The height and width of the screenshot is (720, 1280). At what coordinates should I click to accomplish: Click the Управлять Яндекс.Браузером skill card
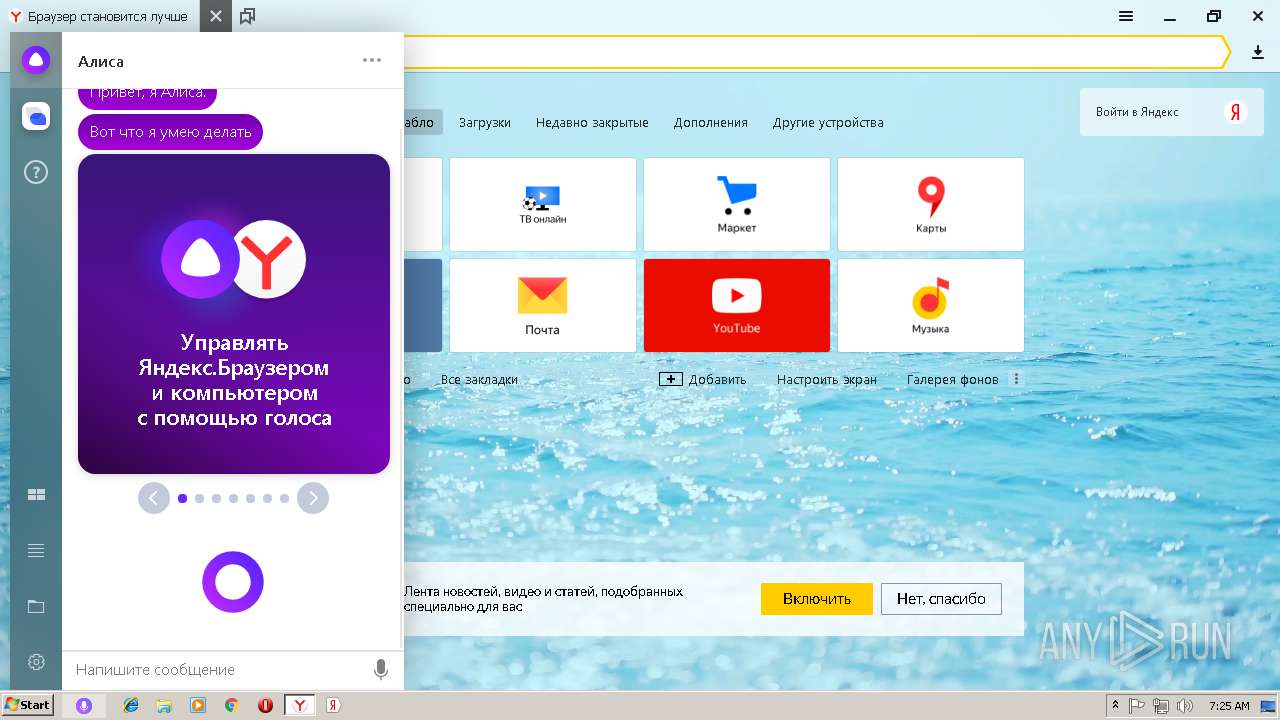coord(234,313)
